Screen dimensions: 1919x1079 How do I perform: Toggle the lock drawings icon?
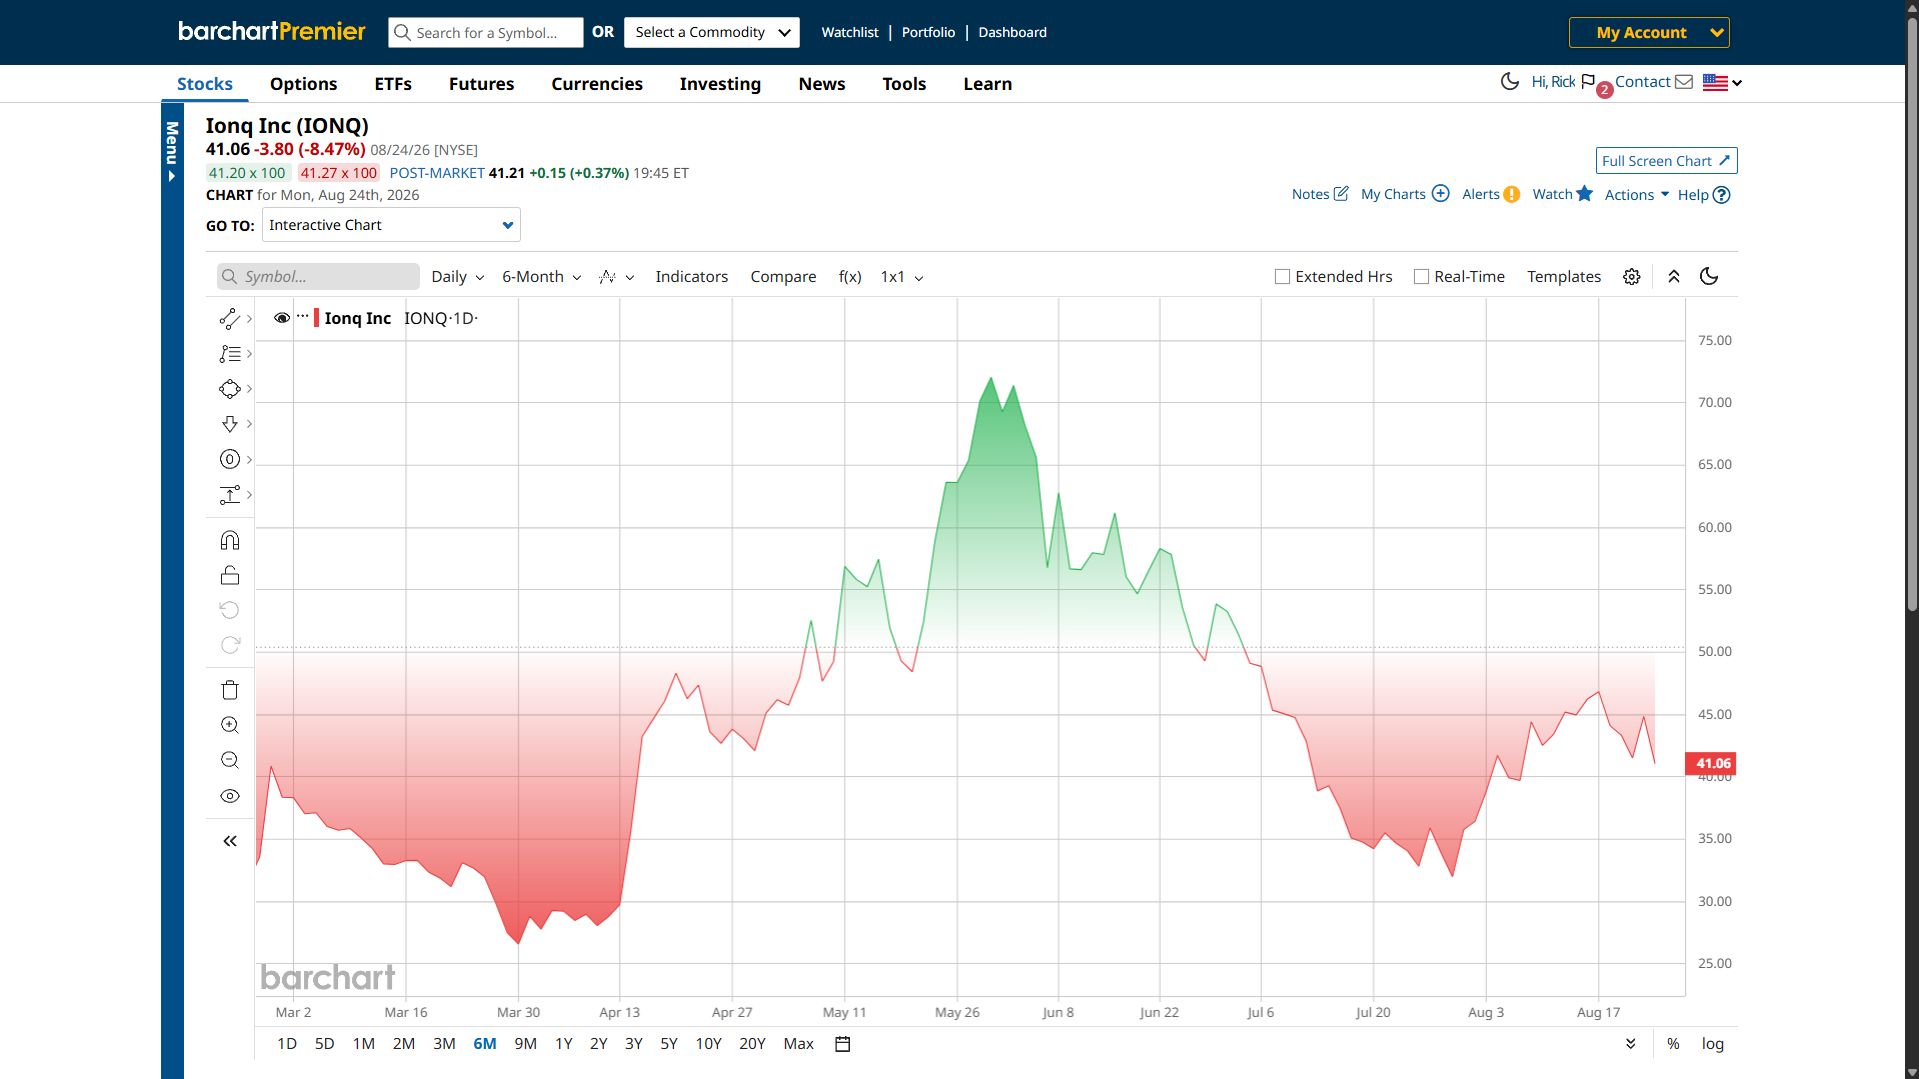[229, 575]
